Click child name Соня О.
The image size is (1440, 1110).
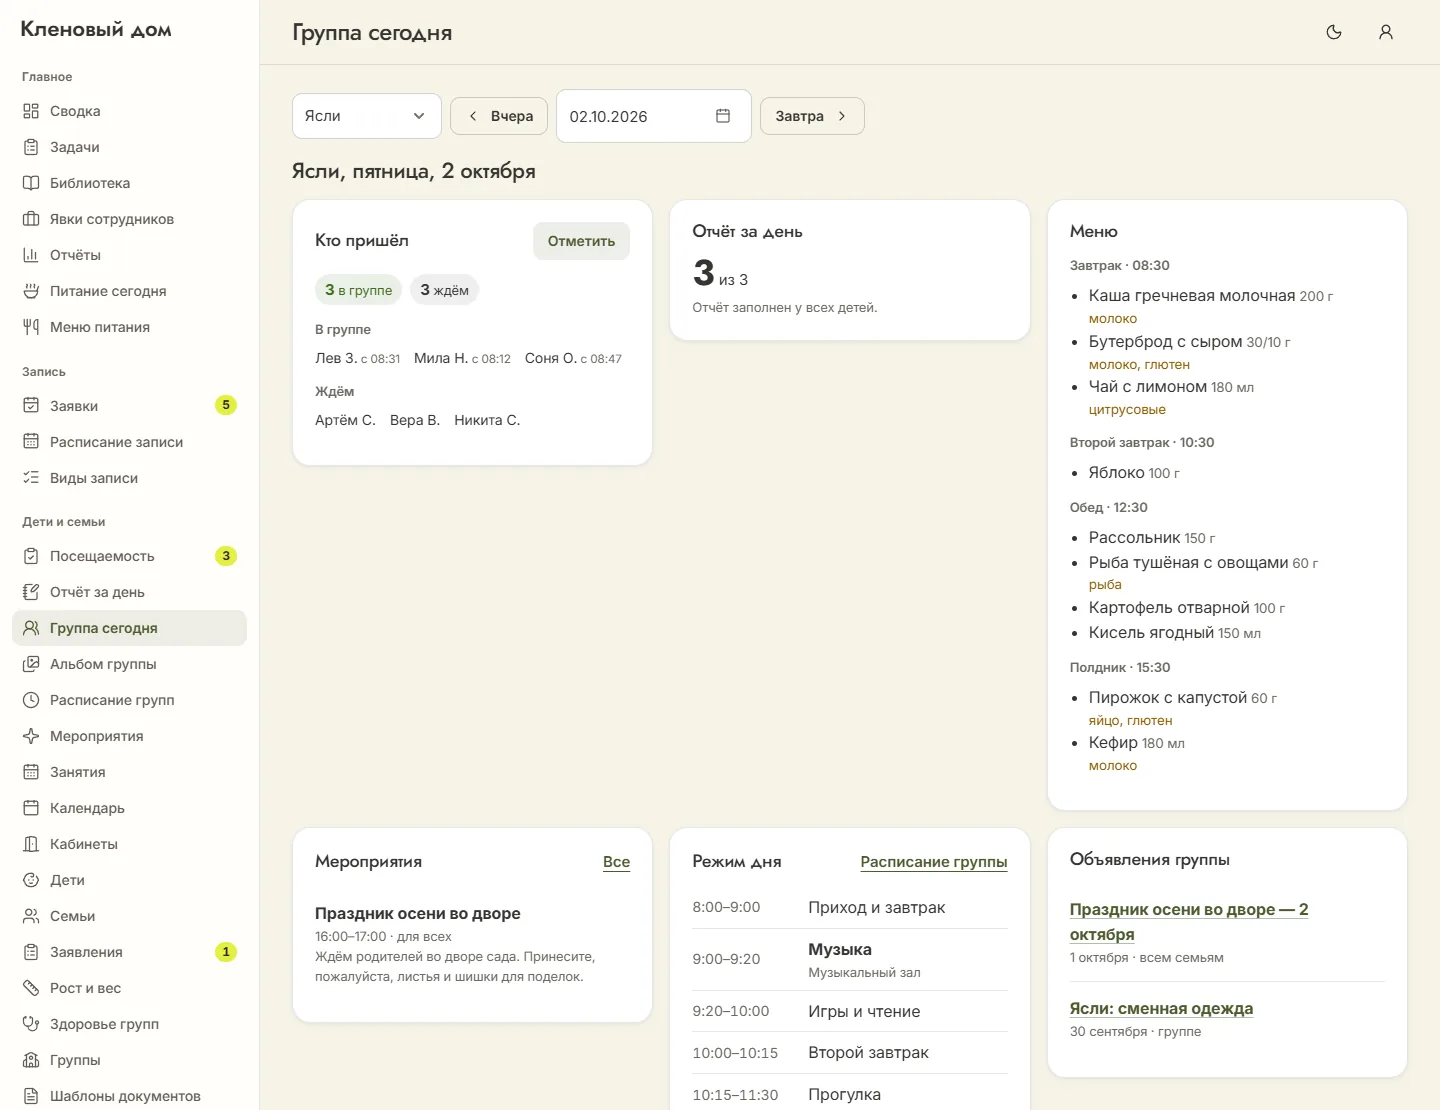tap(550, 358)
